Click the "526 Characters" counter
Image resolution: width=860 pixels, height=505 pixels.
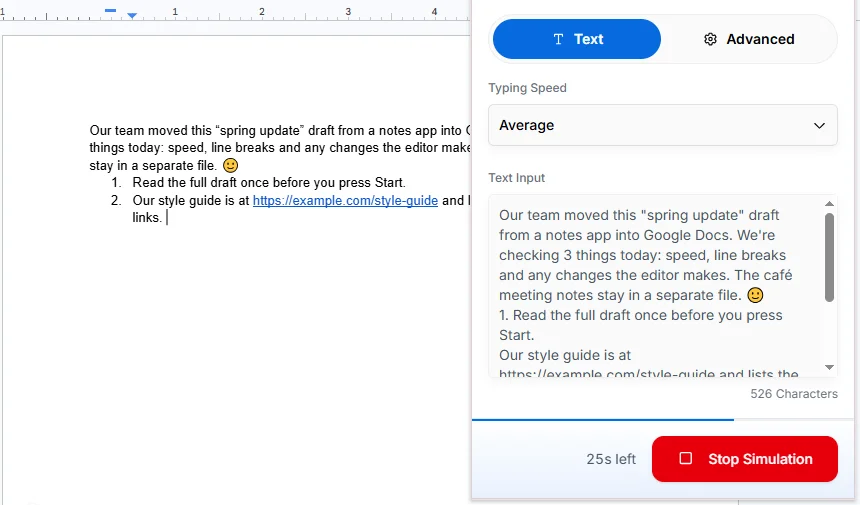[794, 394]
